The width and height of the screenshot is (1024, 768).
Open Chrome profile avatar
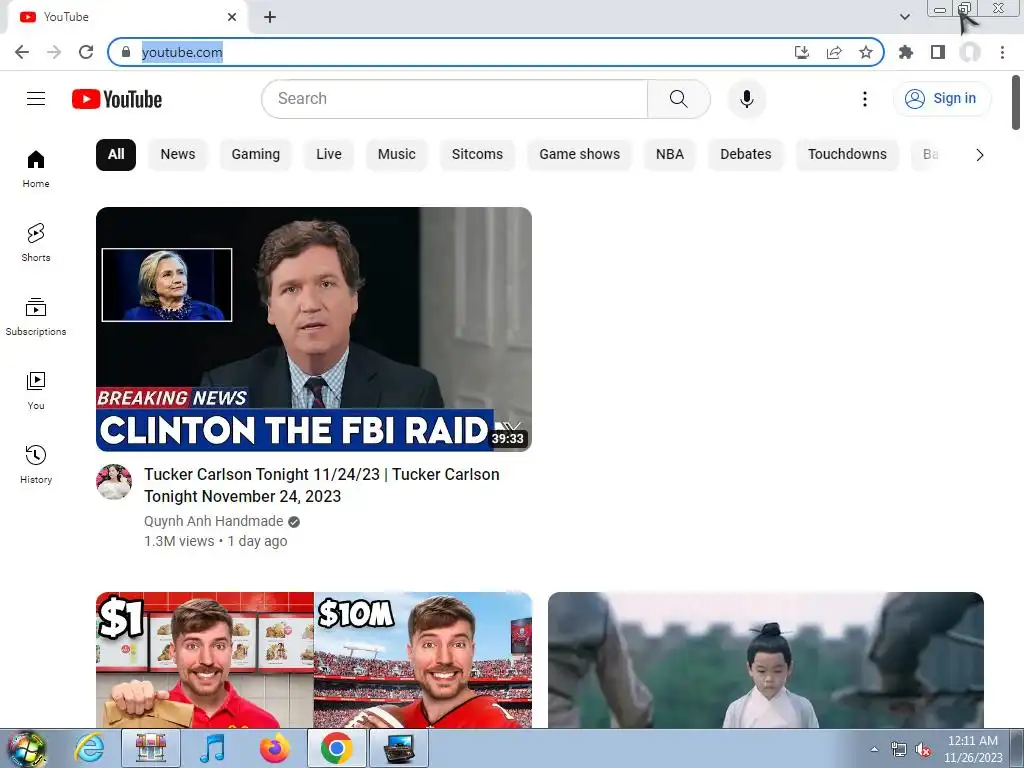click(x=970, y=52)
